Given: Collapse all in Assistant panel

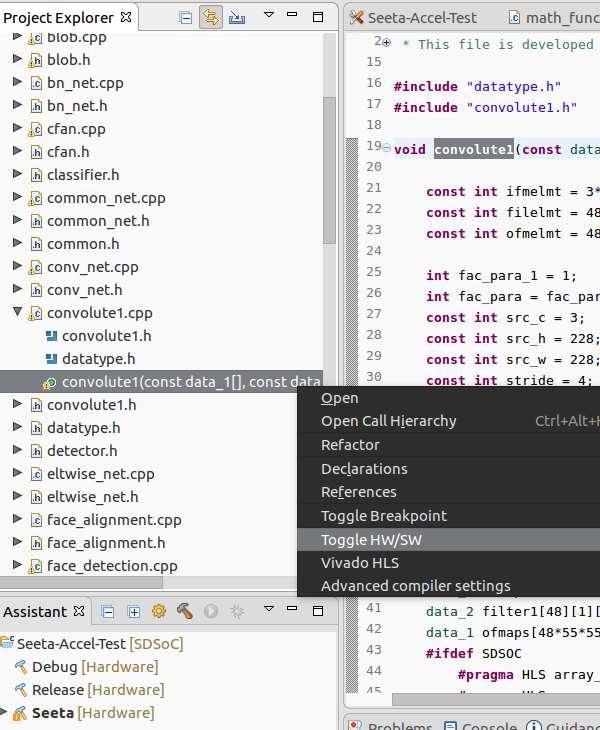Looking at the screenshot, I should click(108, 611).
